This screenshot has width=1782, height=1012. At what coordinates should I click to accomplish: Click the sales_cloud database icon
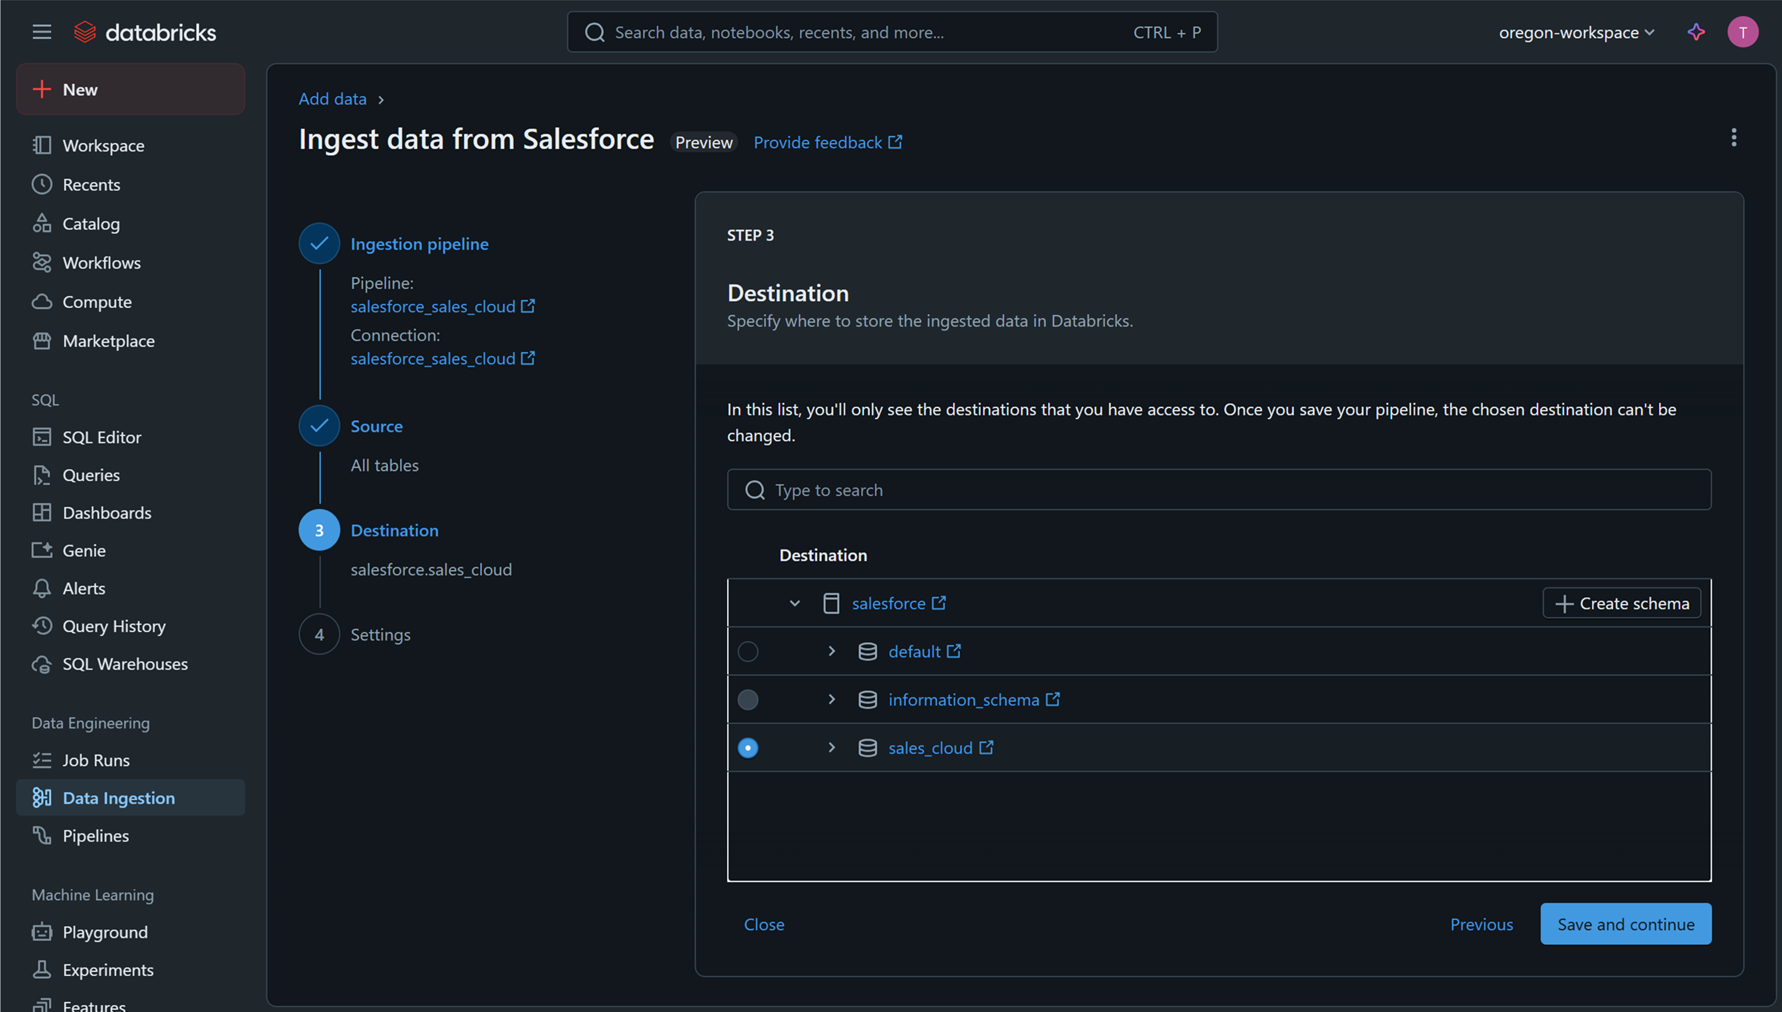pos(867,747)
